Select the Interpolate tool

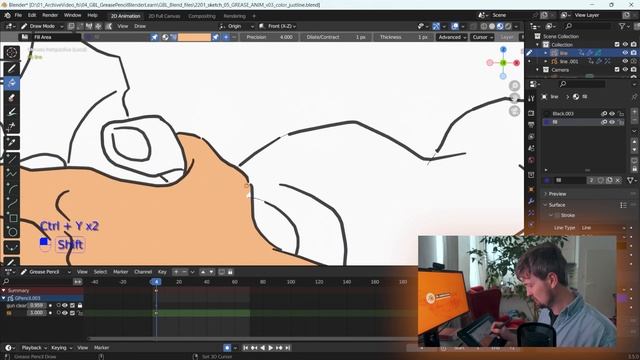click(11, 247)
